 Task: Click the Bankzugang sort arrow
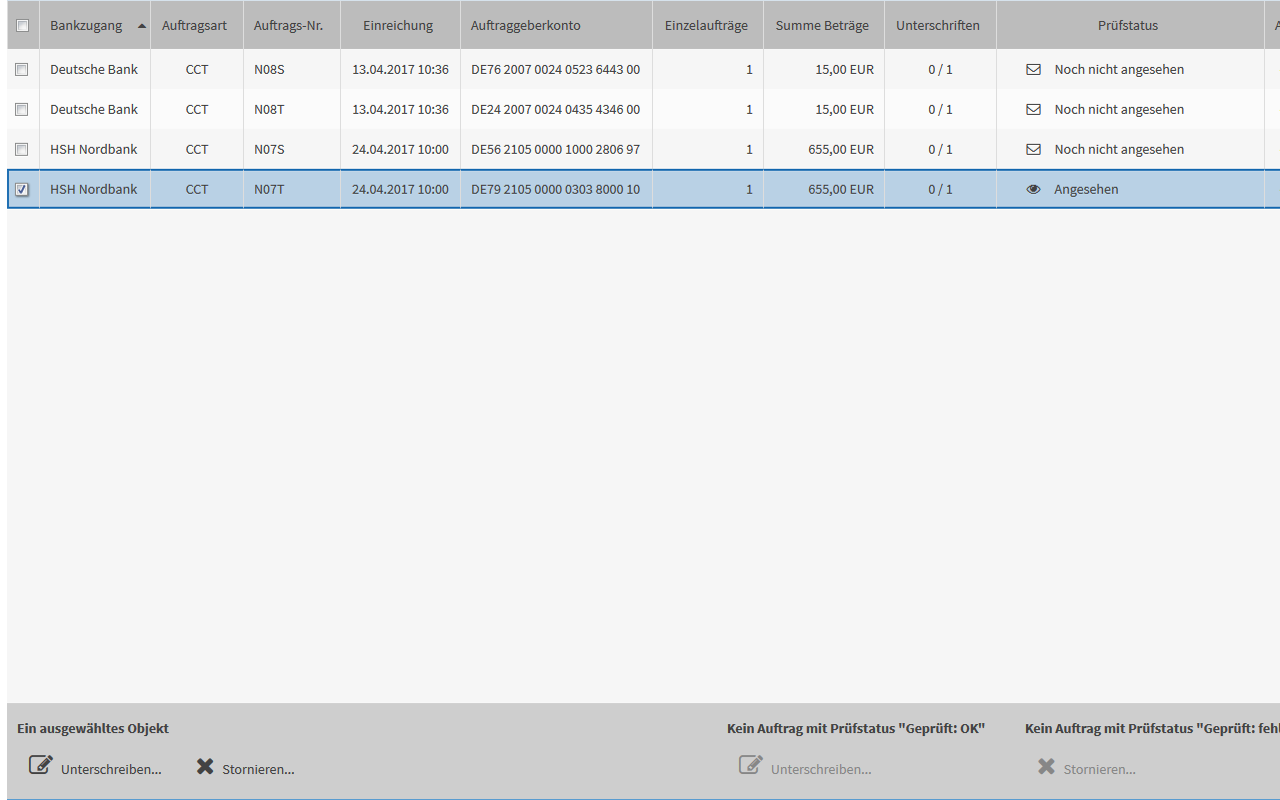pos(141,26)
